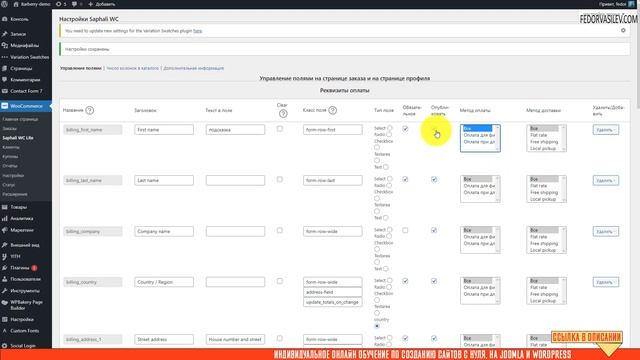Click the Товары products icon in the sidebar
This screenshot has width=640, height=360.
click(x=5, y=207)
